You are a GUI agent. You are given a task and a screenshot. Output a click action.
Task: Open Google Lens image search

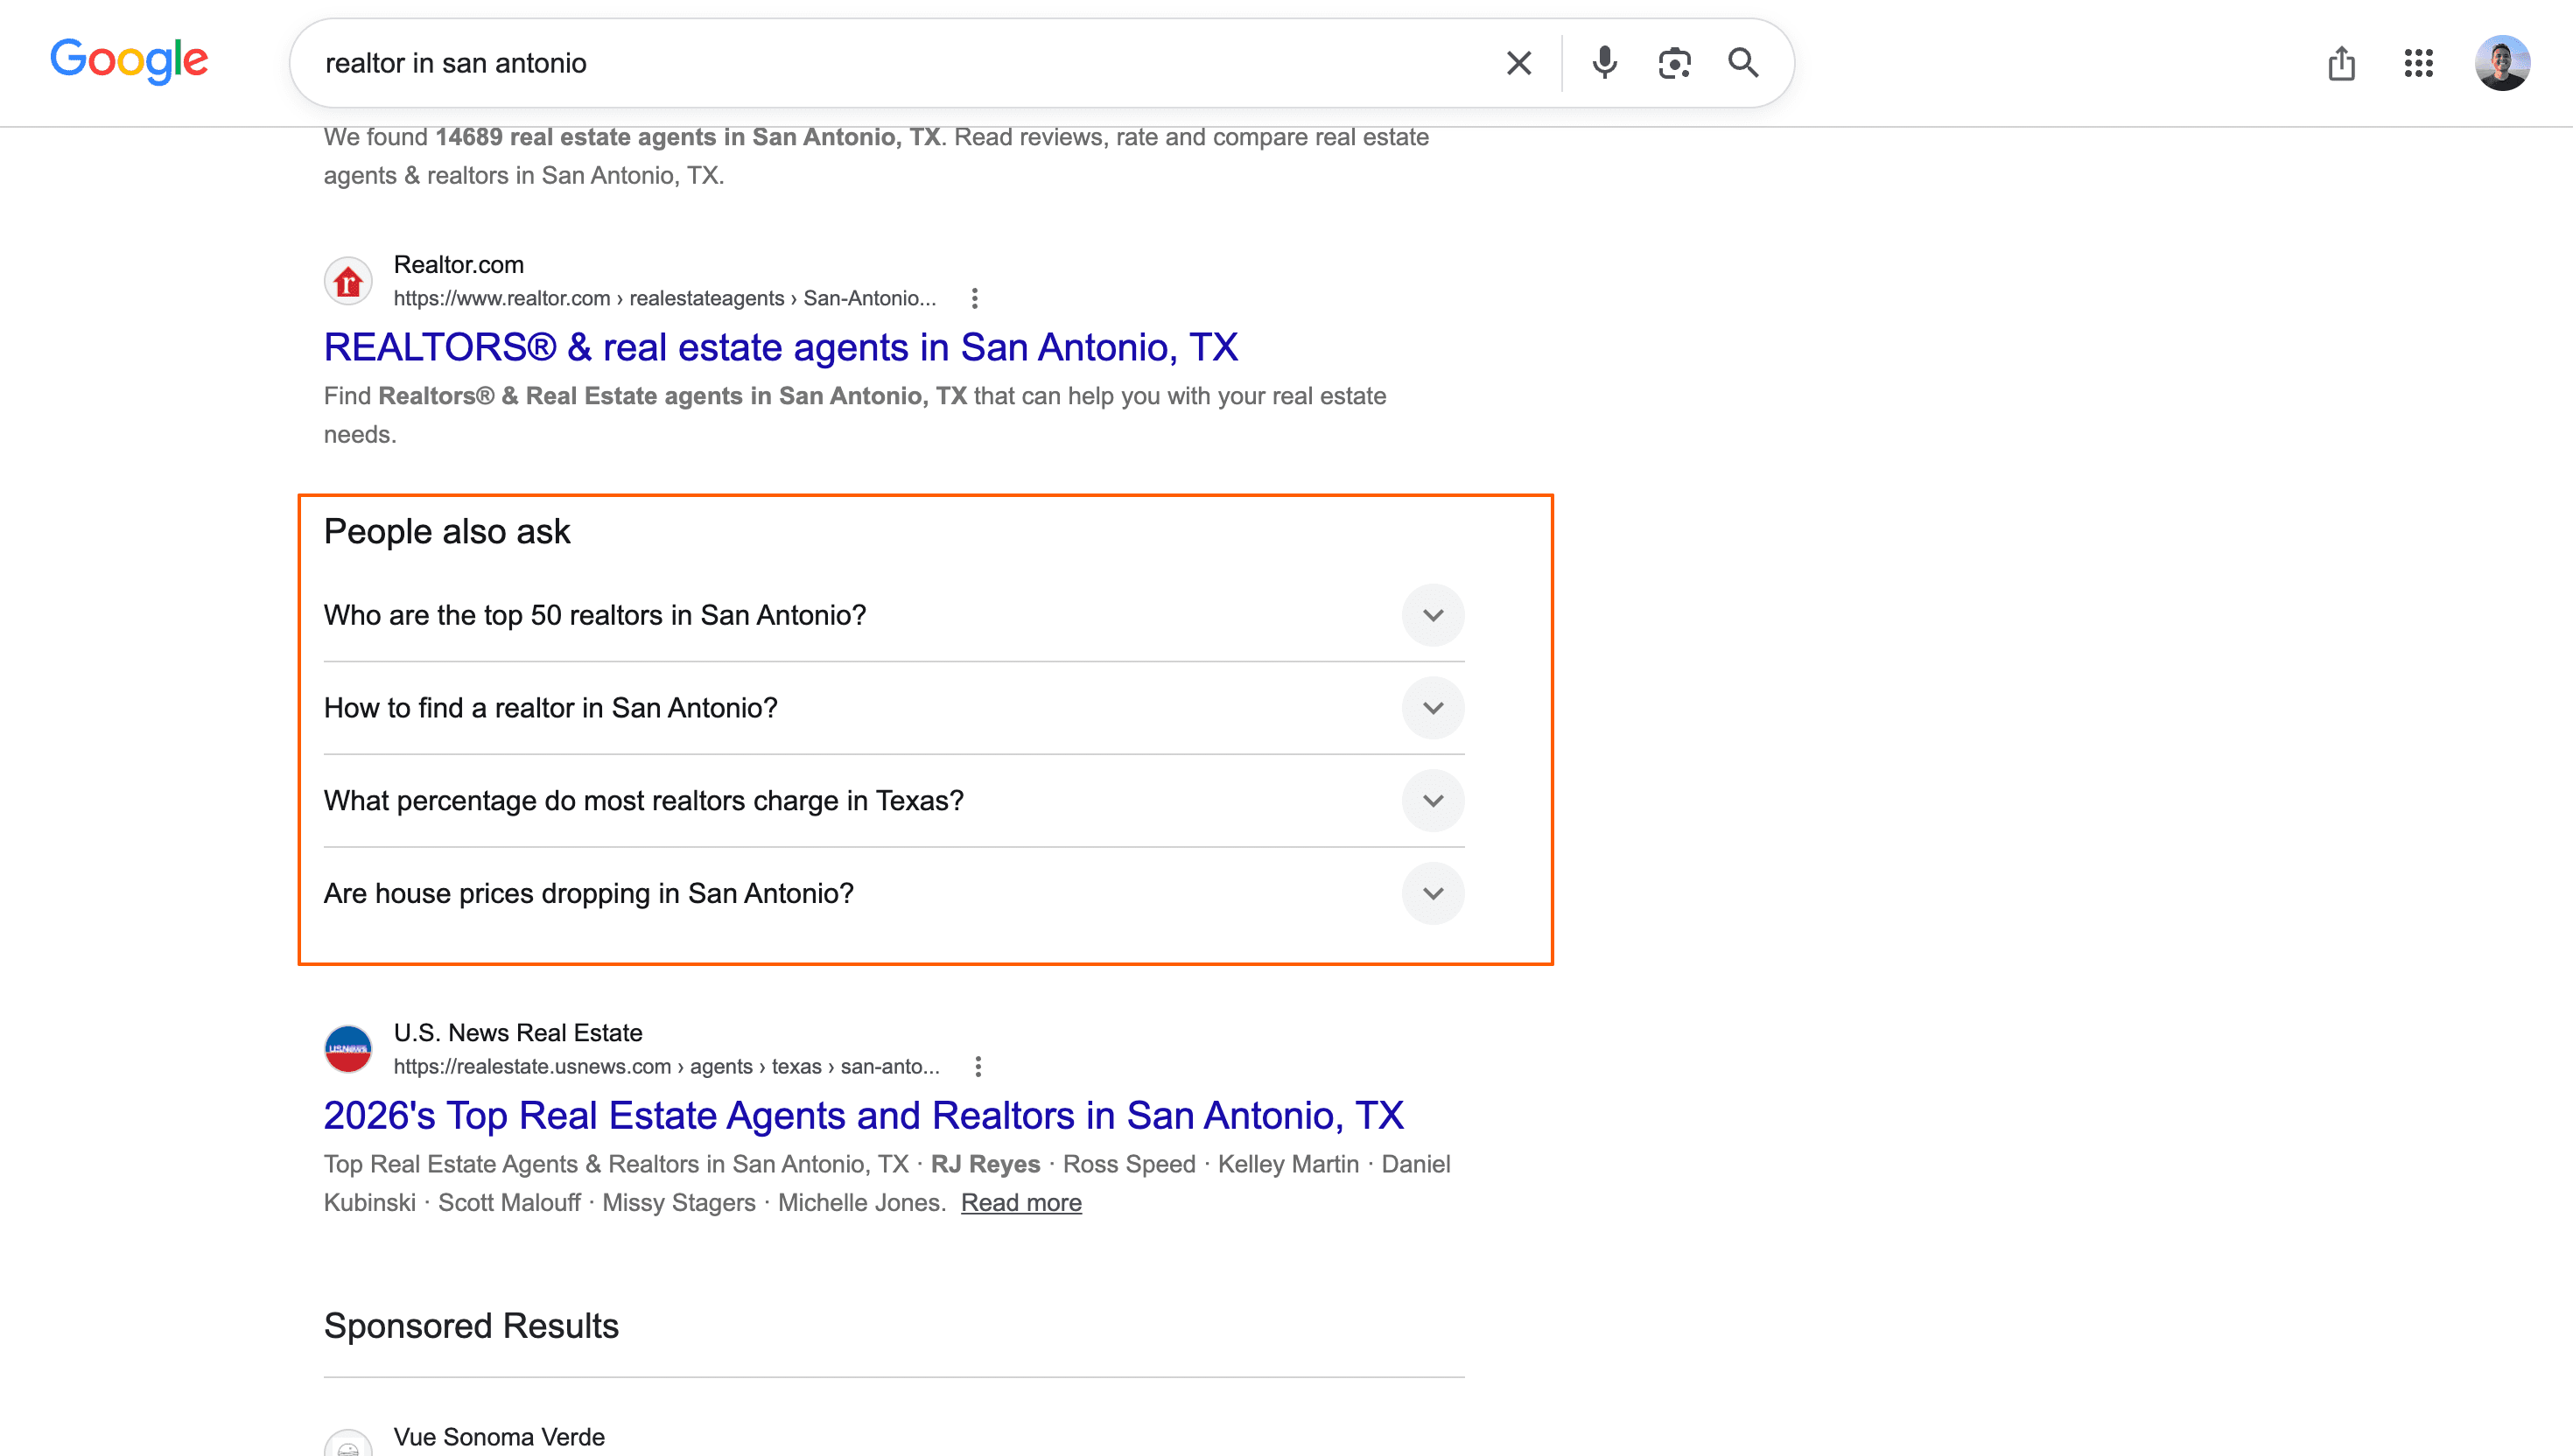click(1674, 63)
